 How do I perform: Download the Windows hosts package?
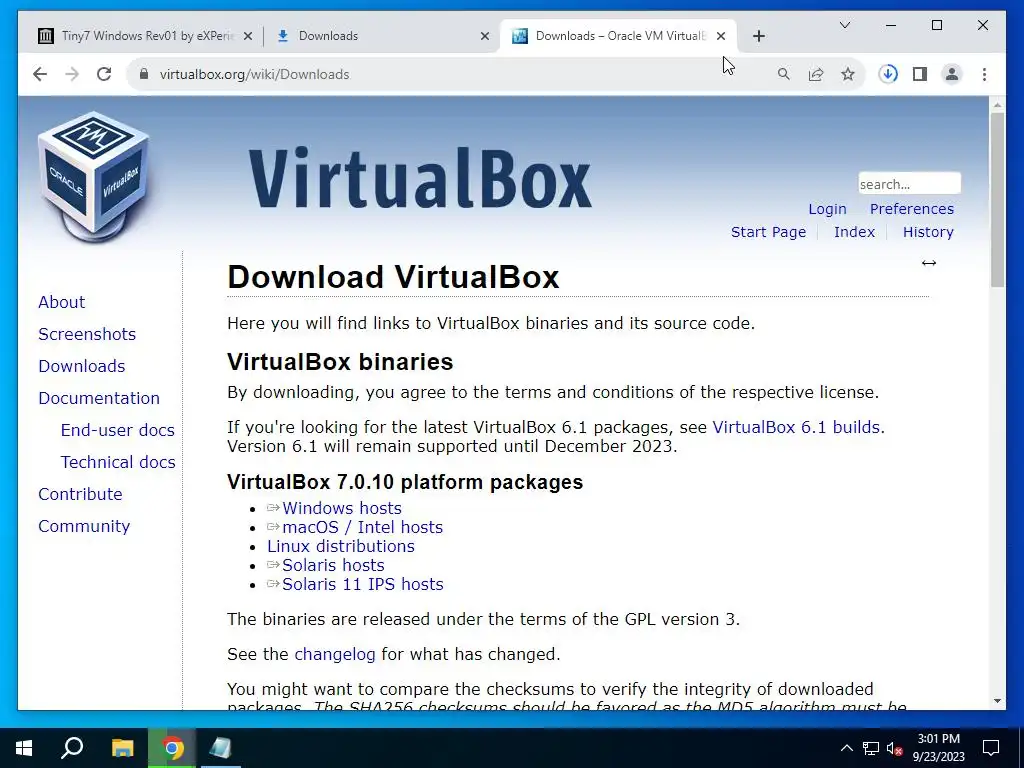point(342,508)
